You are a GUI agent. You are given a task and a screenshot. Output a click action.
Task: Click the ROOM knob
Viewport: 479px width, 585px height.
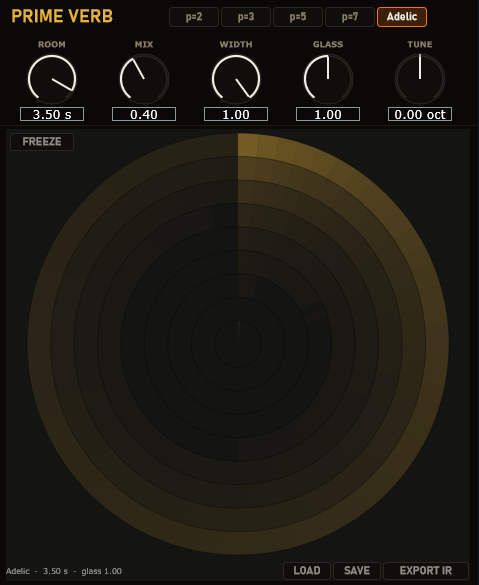(x=52, y=79)
